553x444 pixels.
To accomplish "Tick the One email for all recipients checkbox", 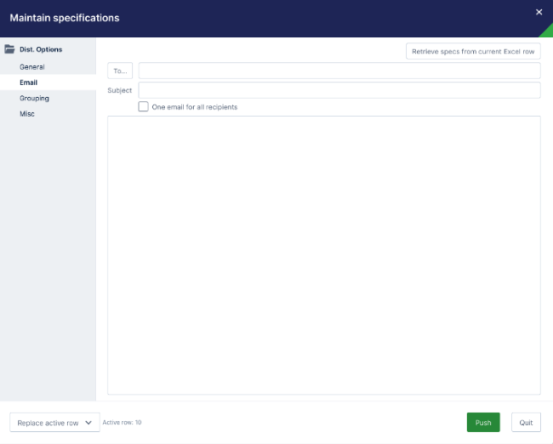I will coord(143,107).
